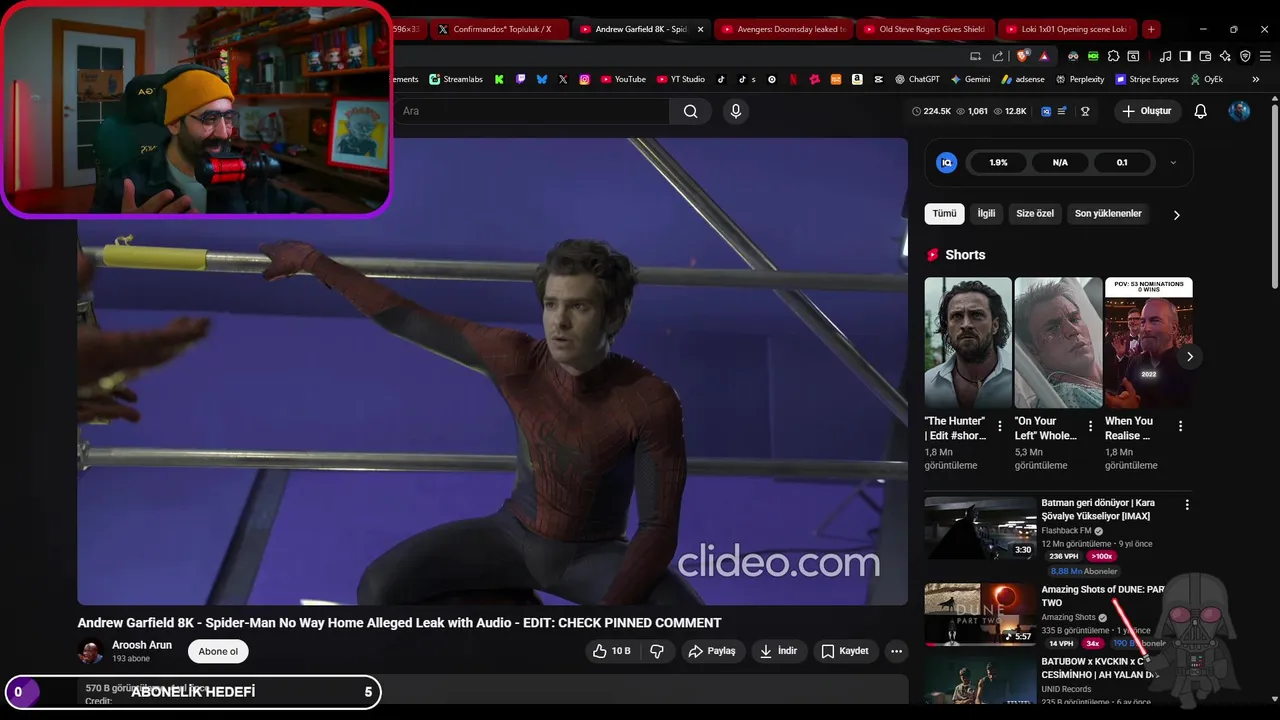Click the İndir download button
Screen dimensions: 1280x720
pos(779,651)
